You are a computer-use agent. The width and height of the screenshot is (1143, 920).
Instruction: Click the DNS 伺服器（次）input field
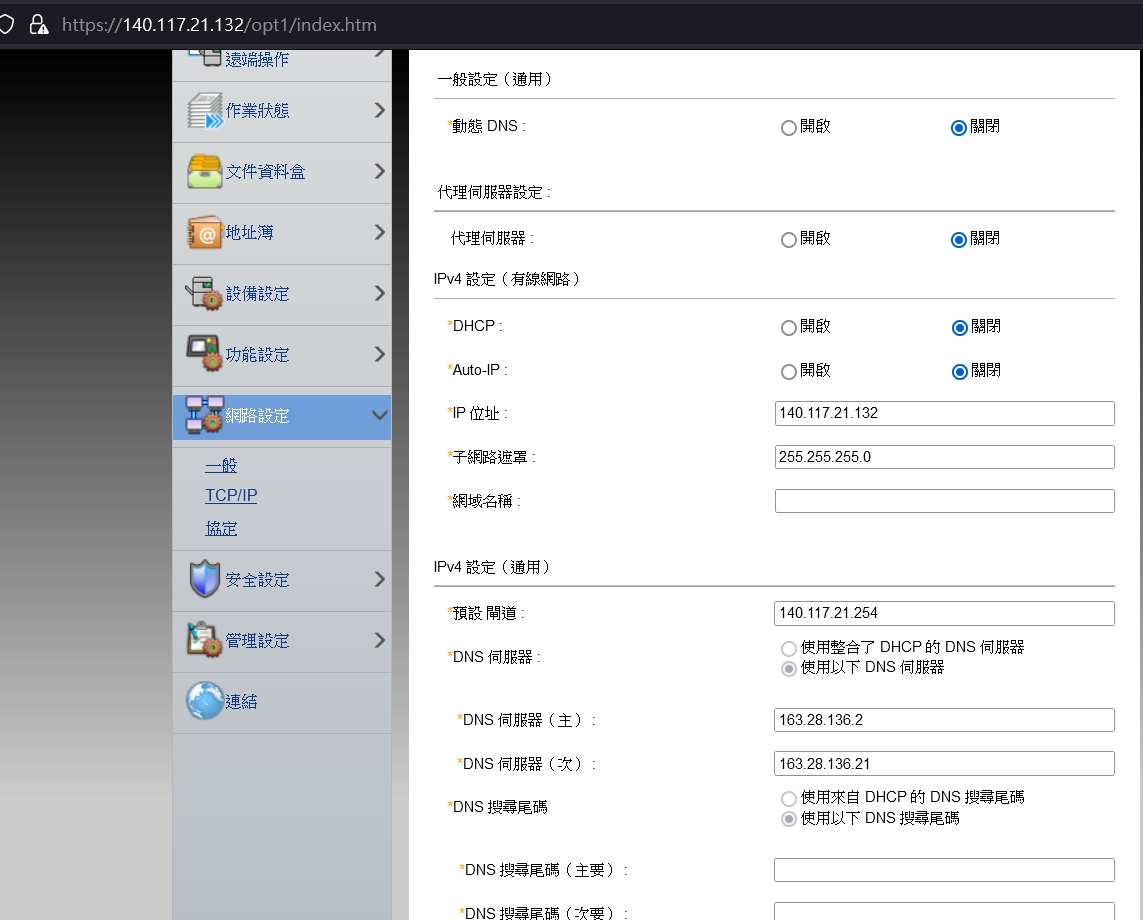(944, 764)
